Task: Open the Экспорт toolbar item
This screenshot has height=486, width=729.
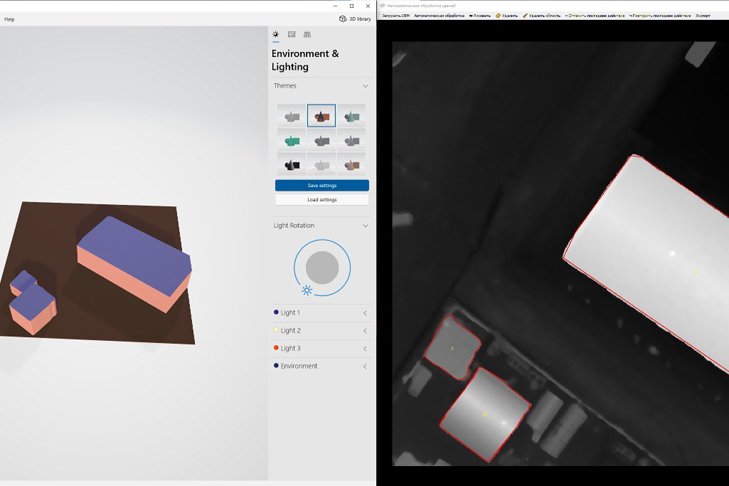Action: 703,16
